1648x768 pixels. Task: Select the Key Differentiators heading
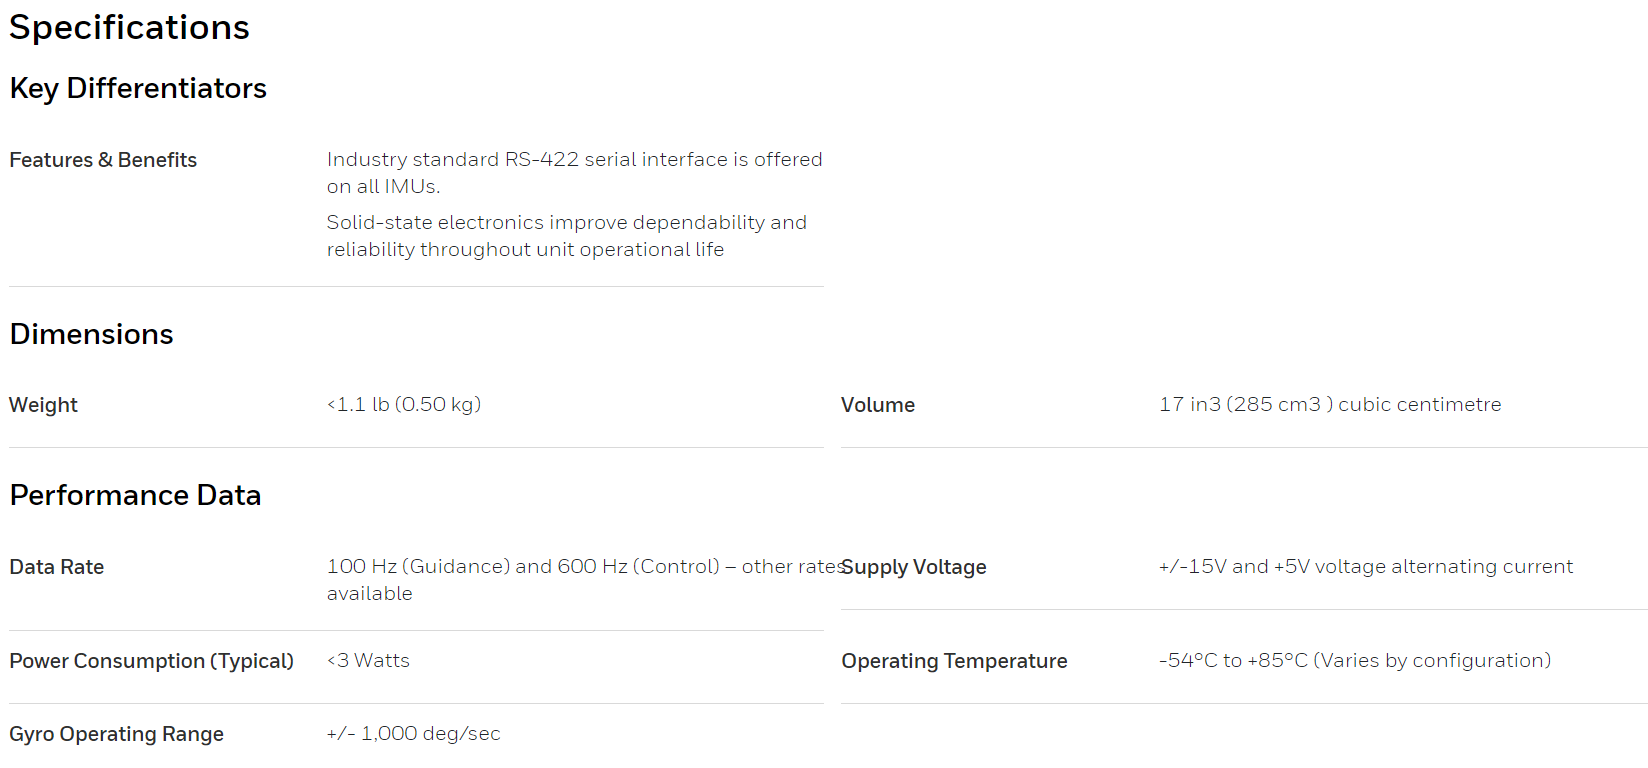[138, 89]
